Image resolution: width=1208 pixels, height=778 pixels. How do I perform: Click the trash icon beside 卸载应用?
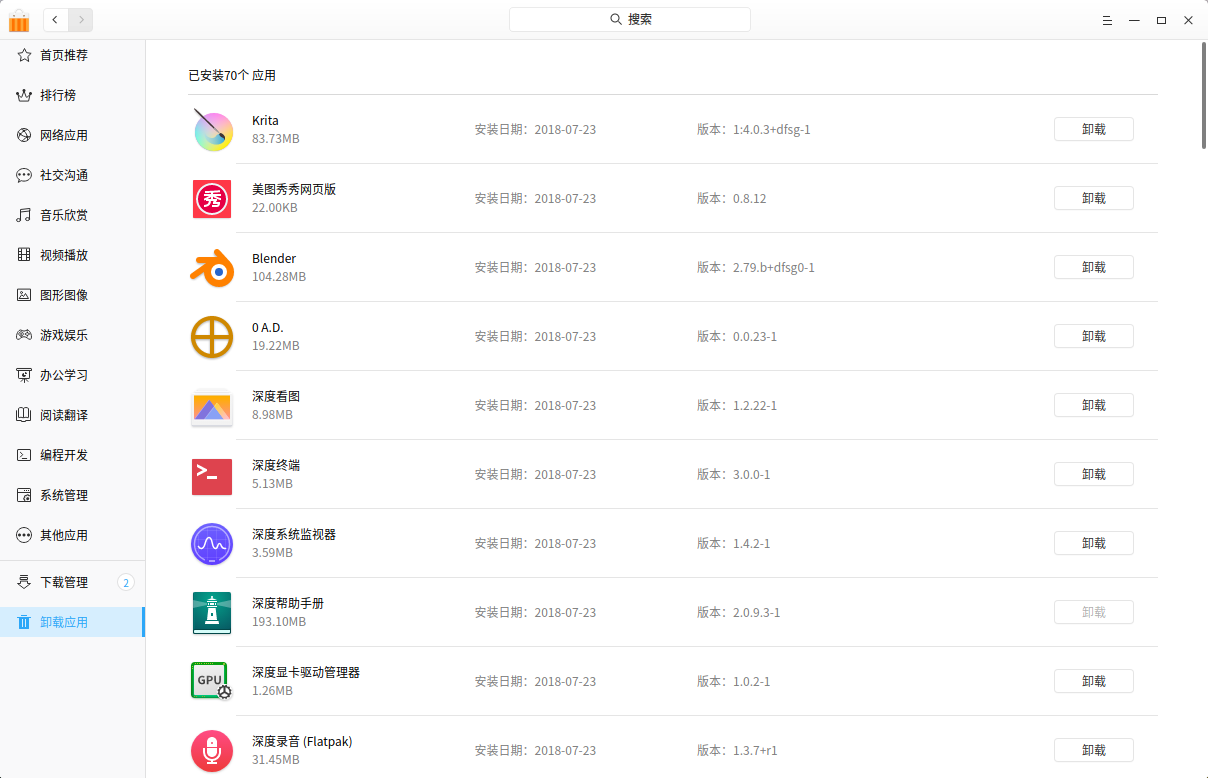coord(24,622)
